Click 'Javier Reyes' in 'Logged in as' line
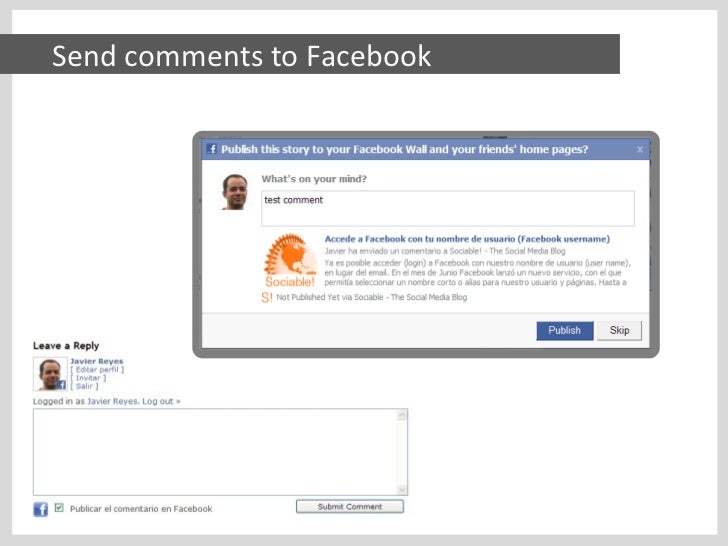The image size is (728, 546). (112, 401)
